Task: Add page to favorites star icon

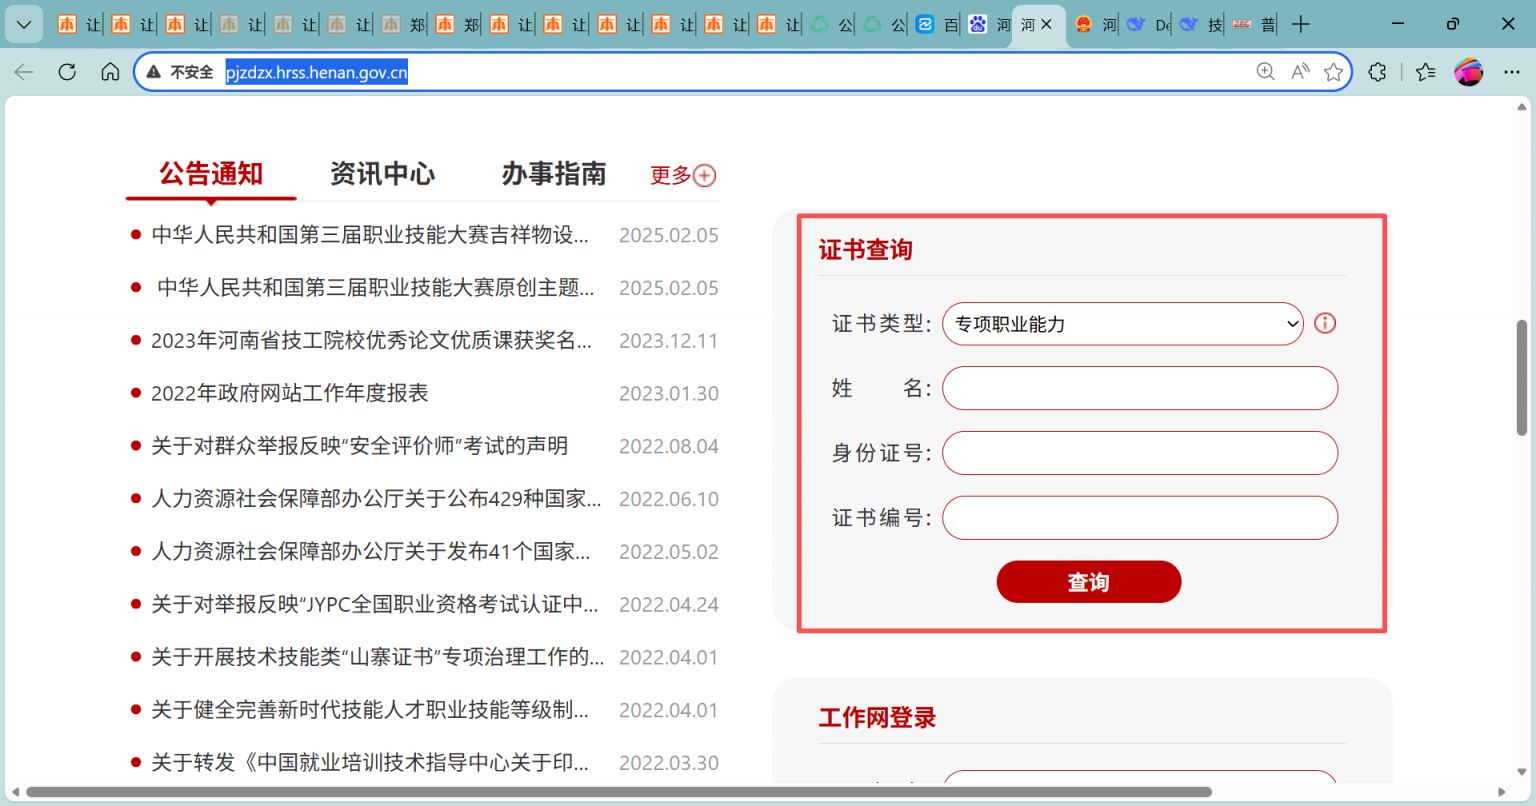Action: [x=1333, y=72]
